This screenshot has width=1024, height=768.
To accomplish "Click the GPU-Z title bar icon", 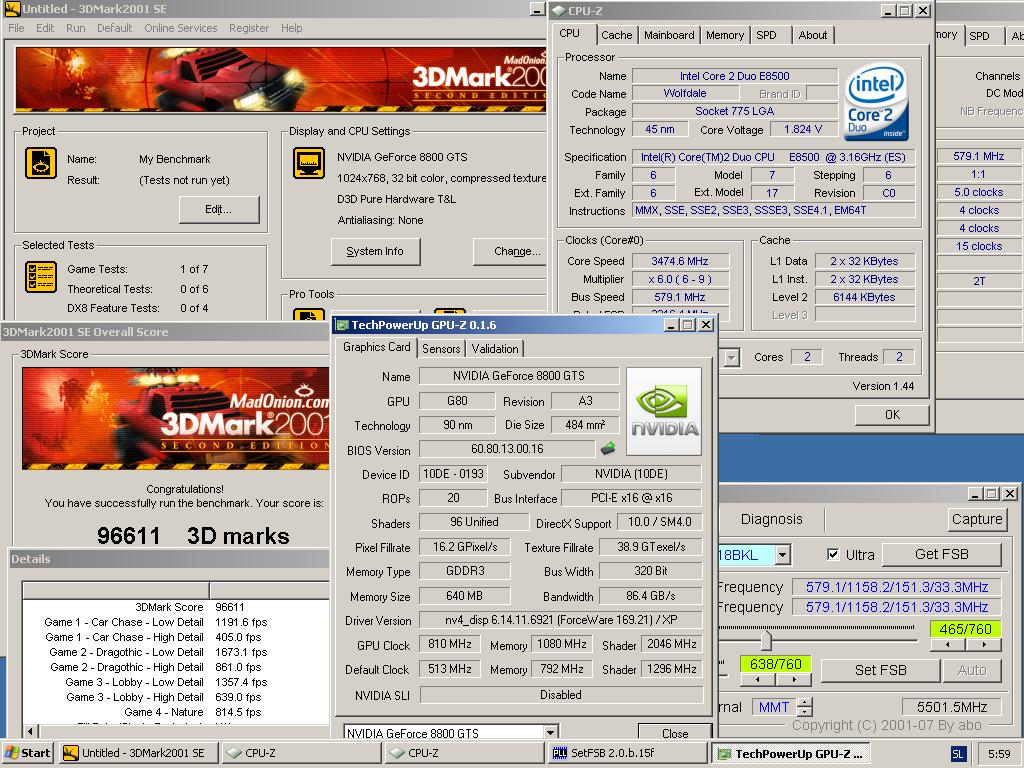I will coord(342,325).
